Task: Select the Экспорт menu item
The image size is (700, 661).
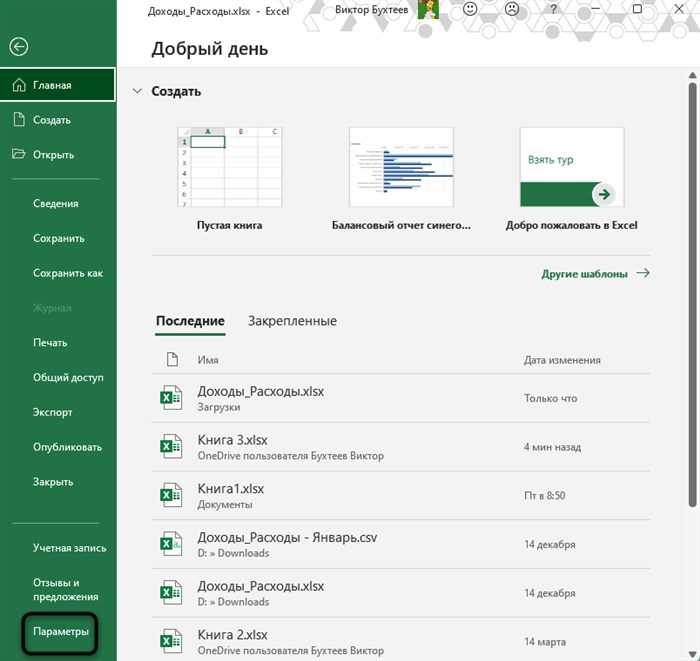Action: pyautogui.click(x=52, y=412)
